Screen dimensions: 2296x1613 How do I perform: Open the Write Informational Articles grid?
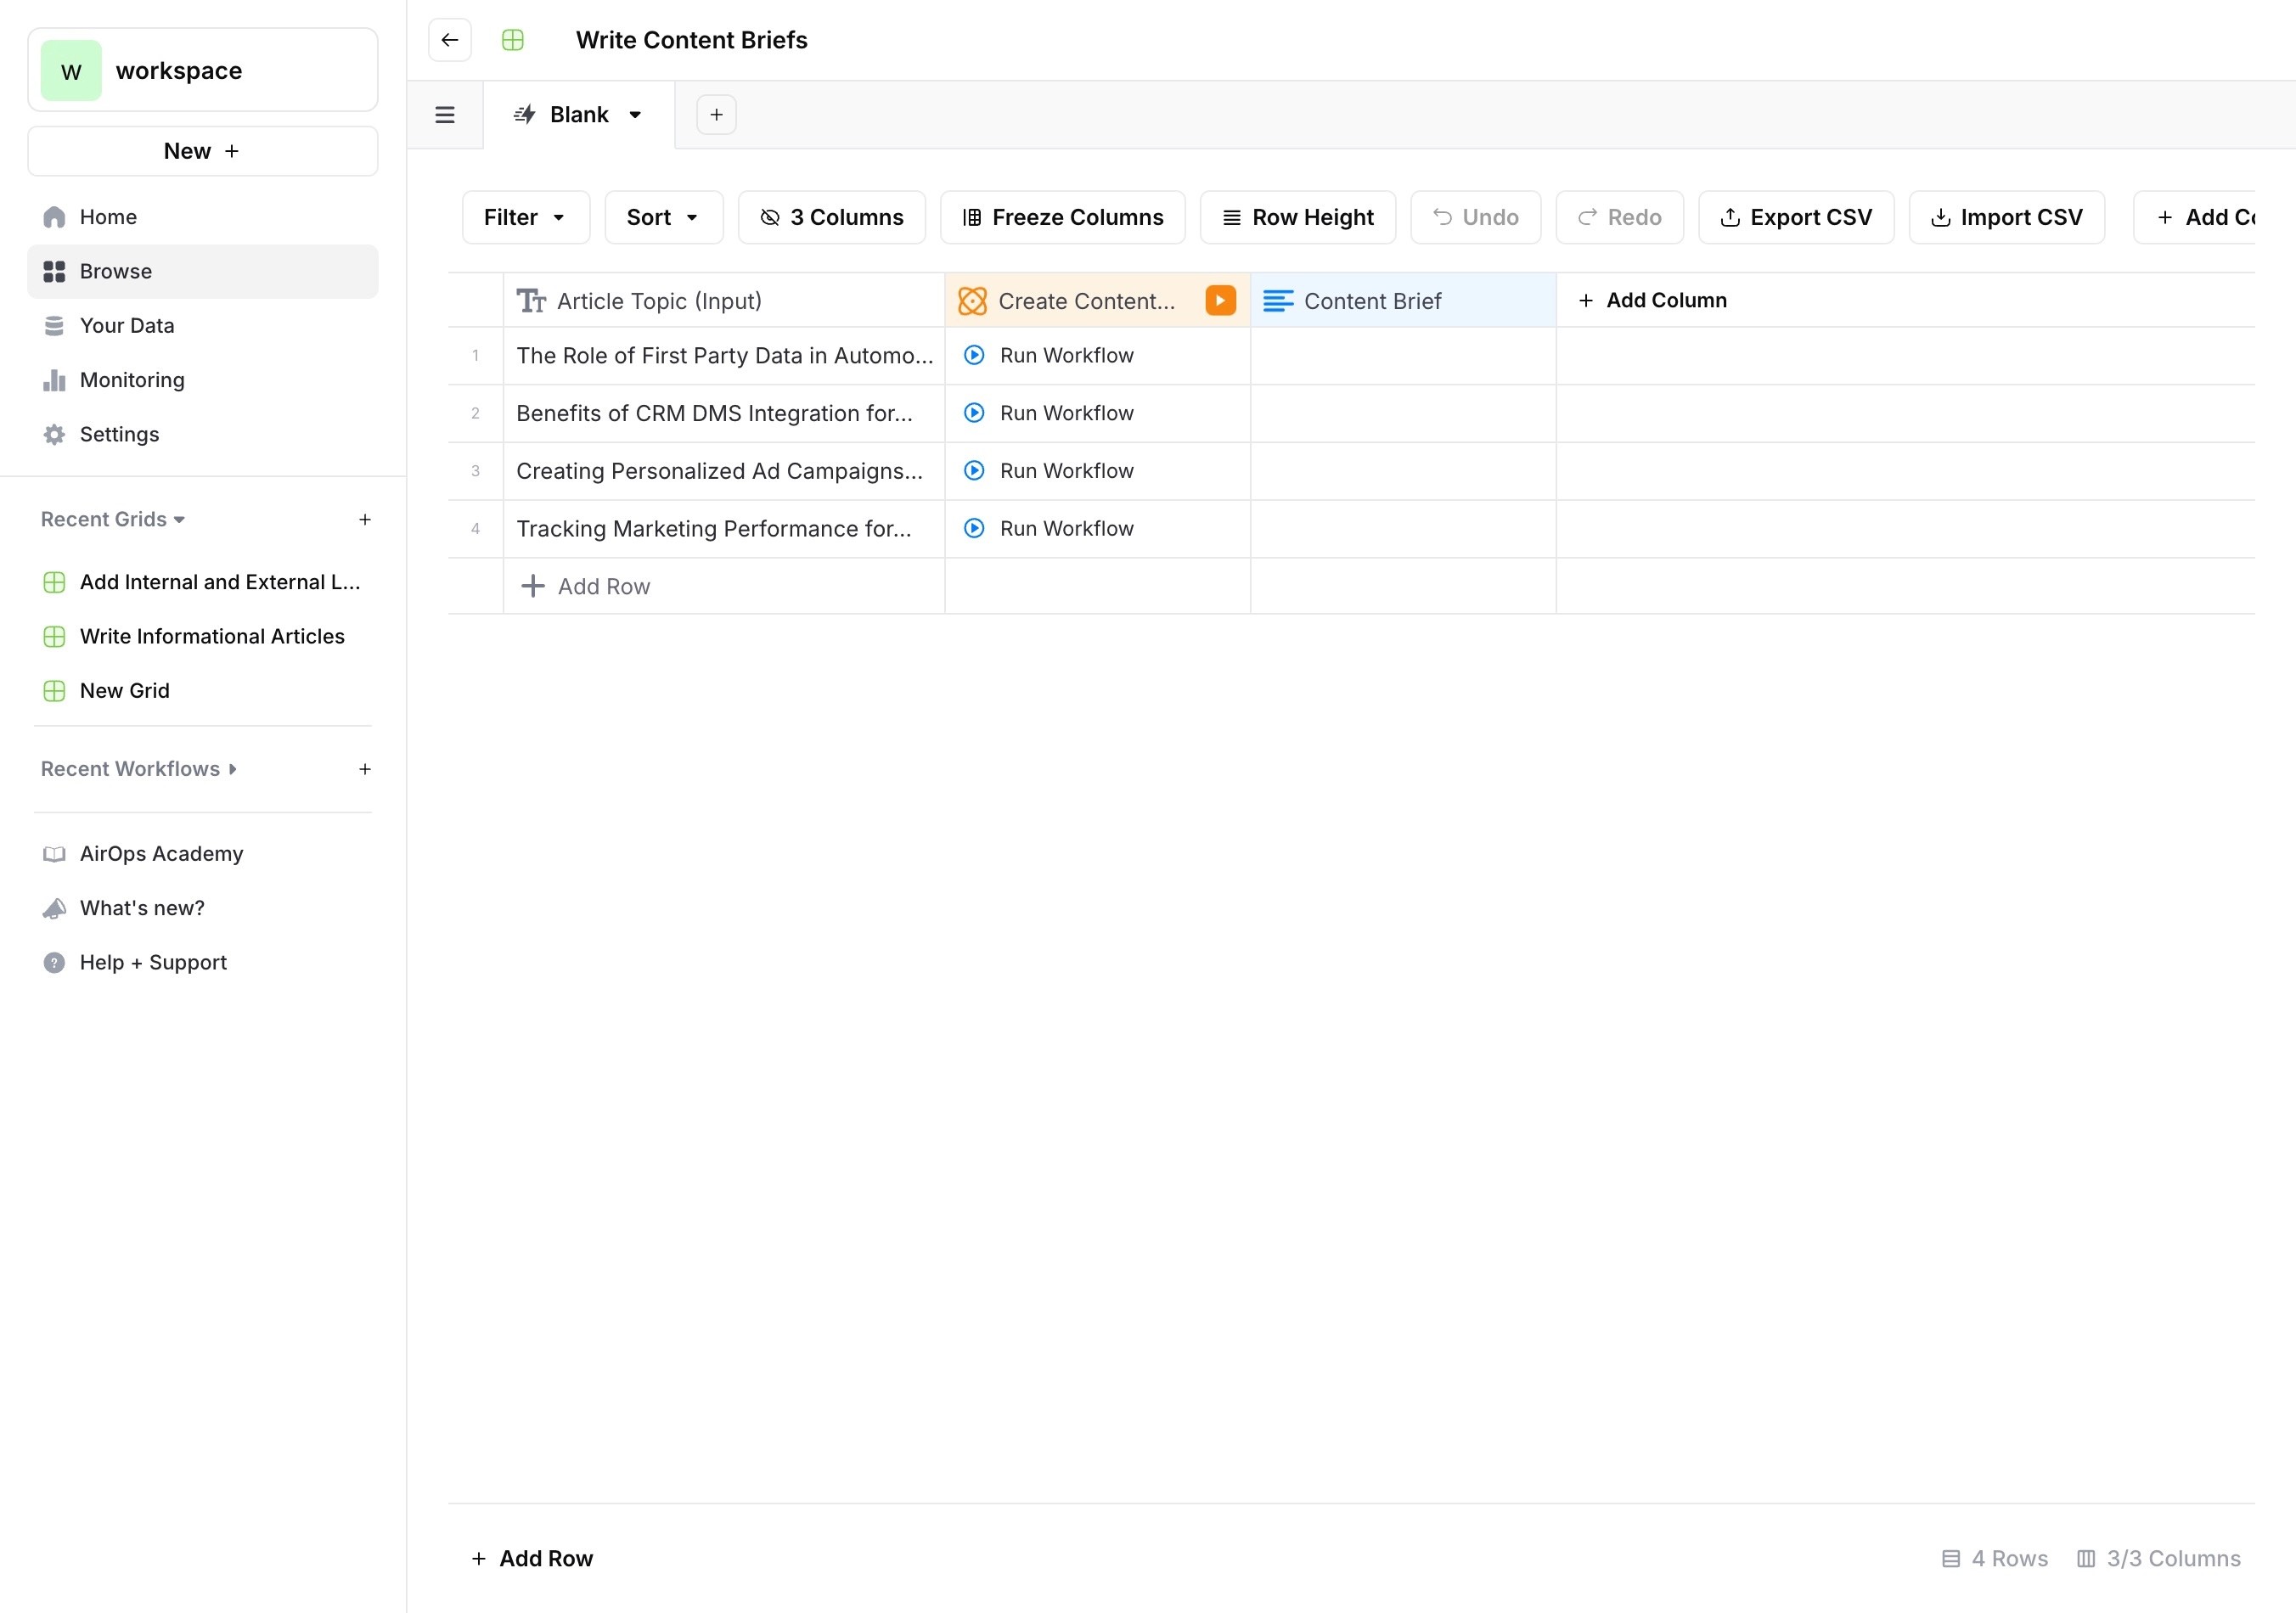pos(212,637)
